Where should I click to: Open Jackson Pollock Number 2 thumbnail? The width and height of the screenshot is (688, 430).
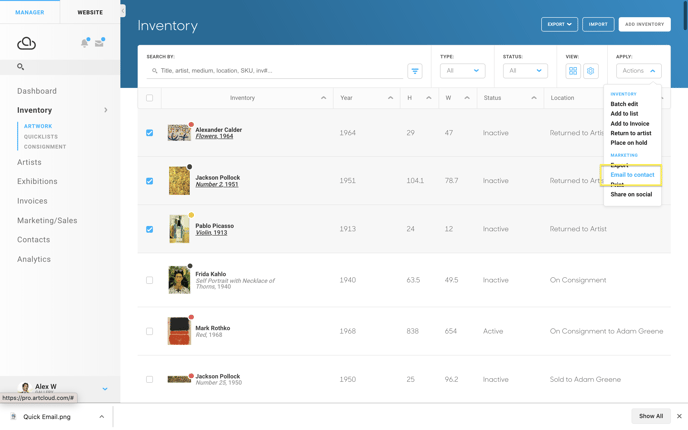[179, 180]
